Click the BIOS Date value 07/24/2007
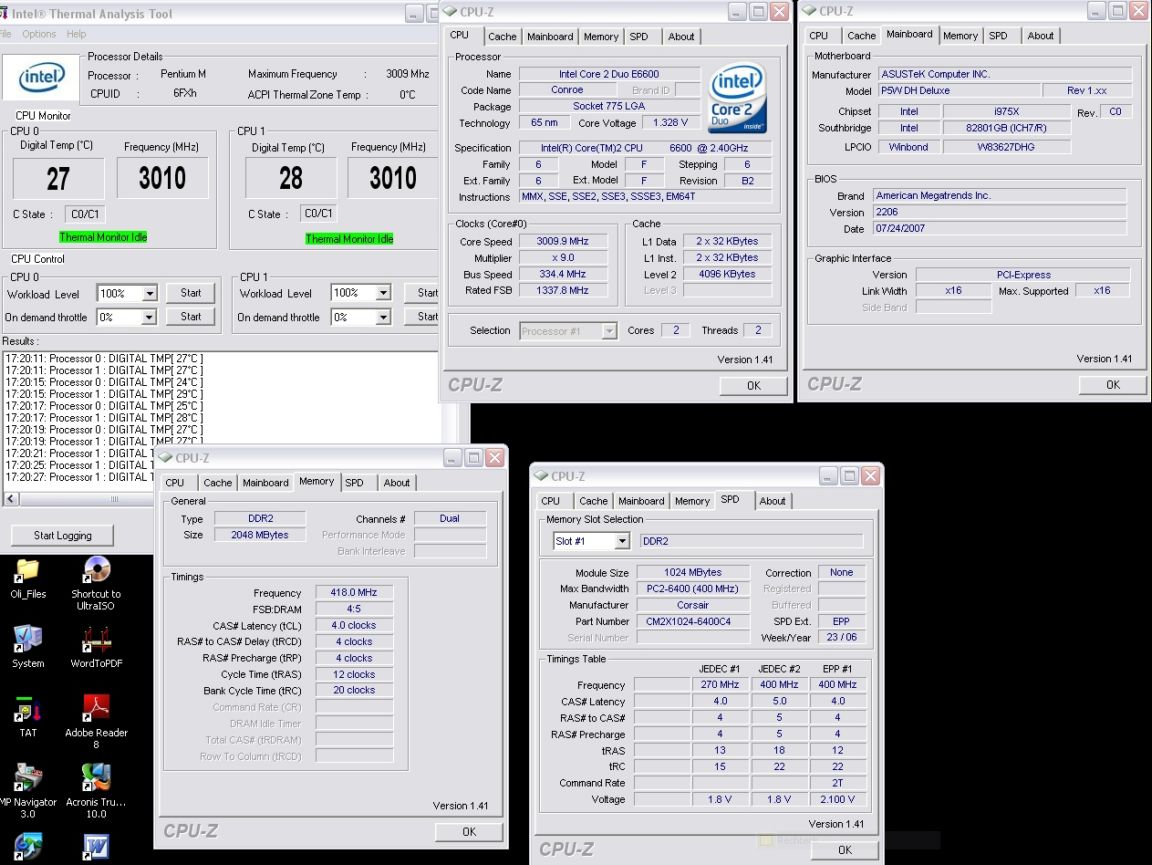 point(999,229)
